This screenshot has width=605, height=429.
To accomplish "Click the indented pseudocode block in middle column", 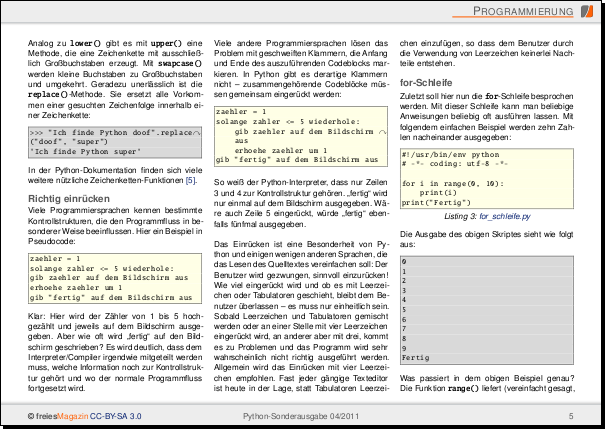I will coord(299,131).
